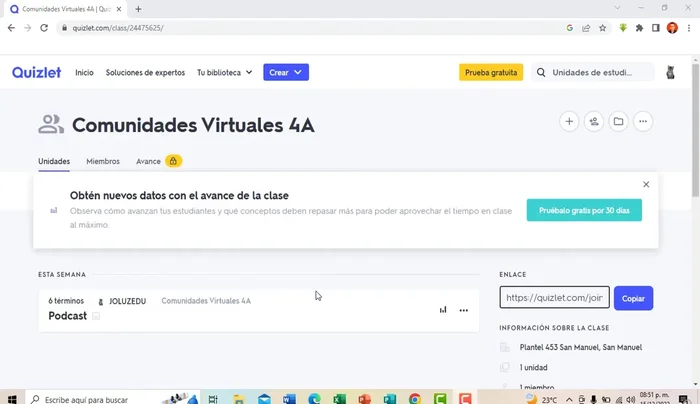Image resolution: width=700 pixels, height=404 pixels.
Task: Open Word from the taskbar
Action: 289,399
